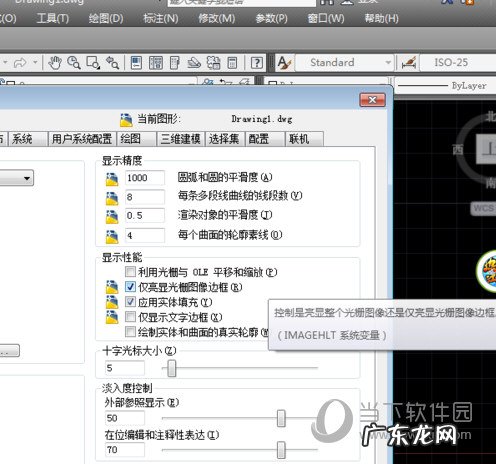Open the 窗口(W) menu
This screenshot has height=464, width=496.
326,18
